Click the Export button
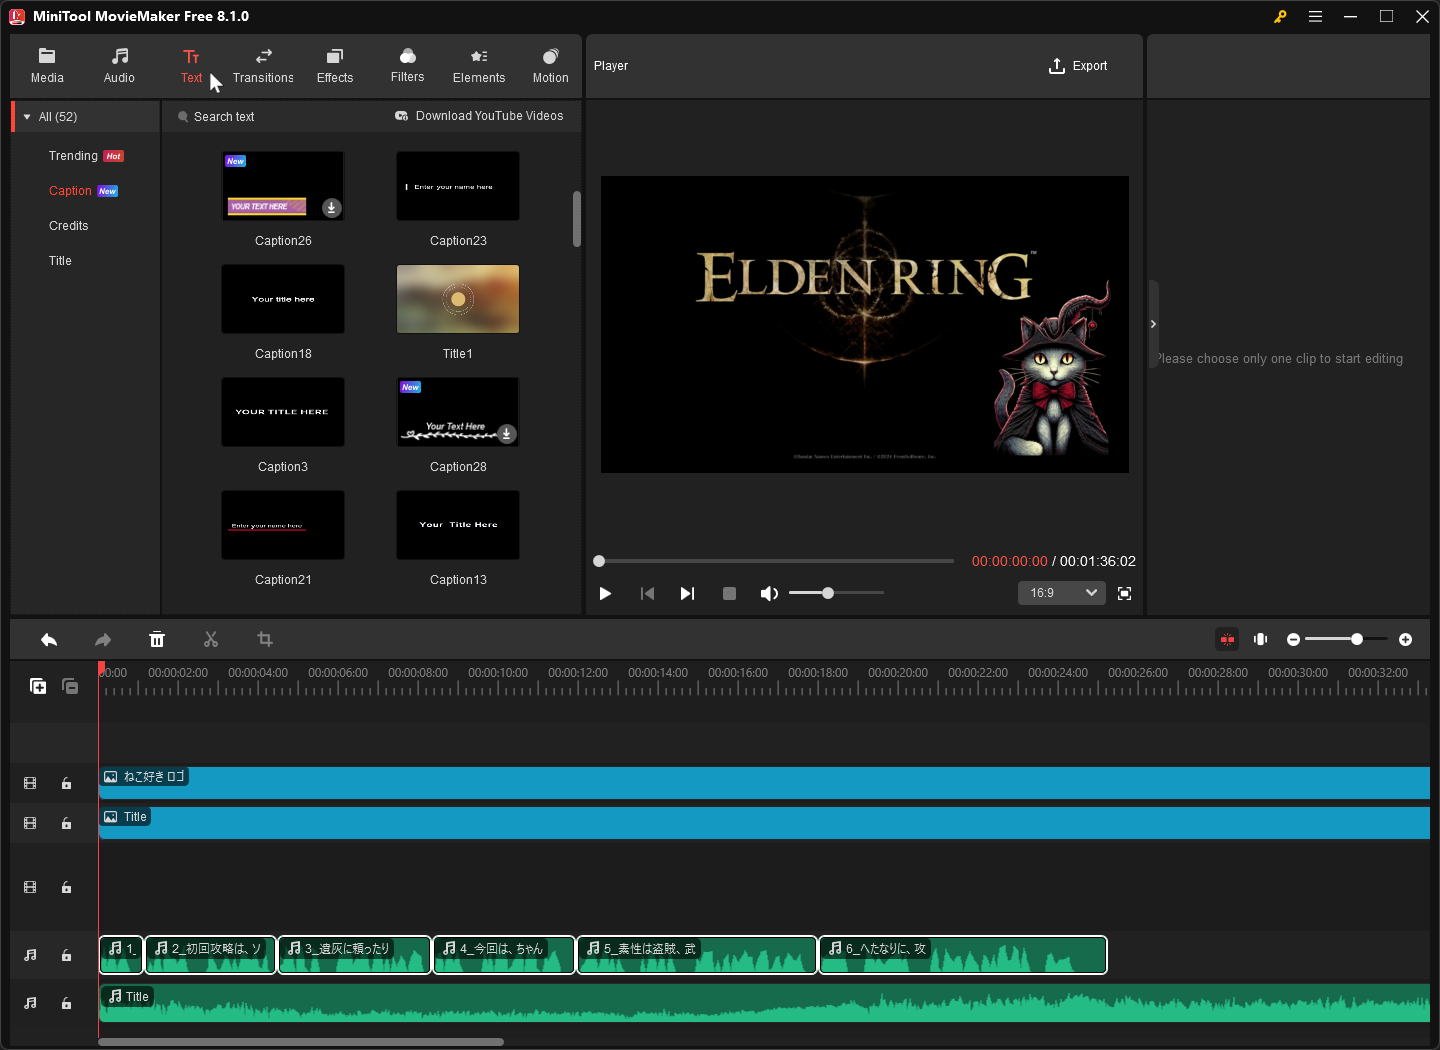 pyautogui.click(x=1078, y=66)
